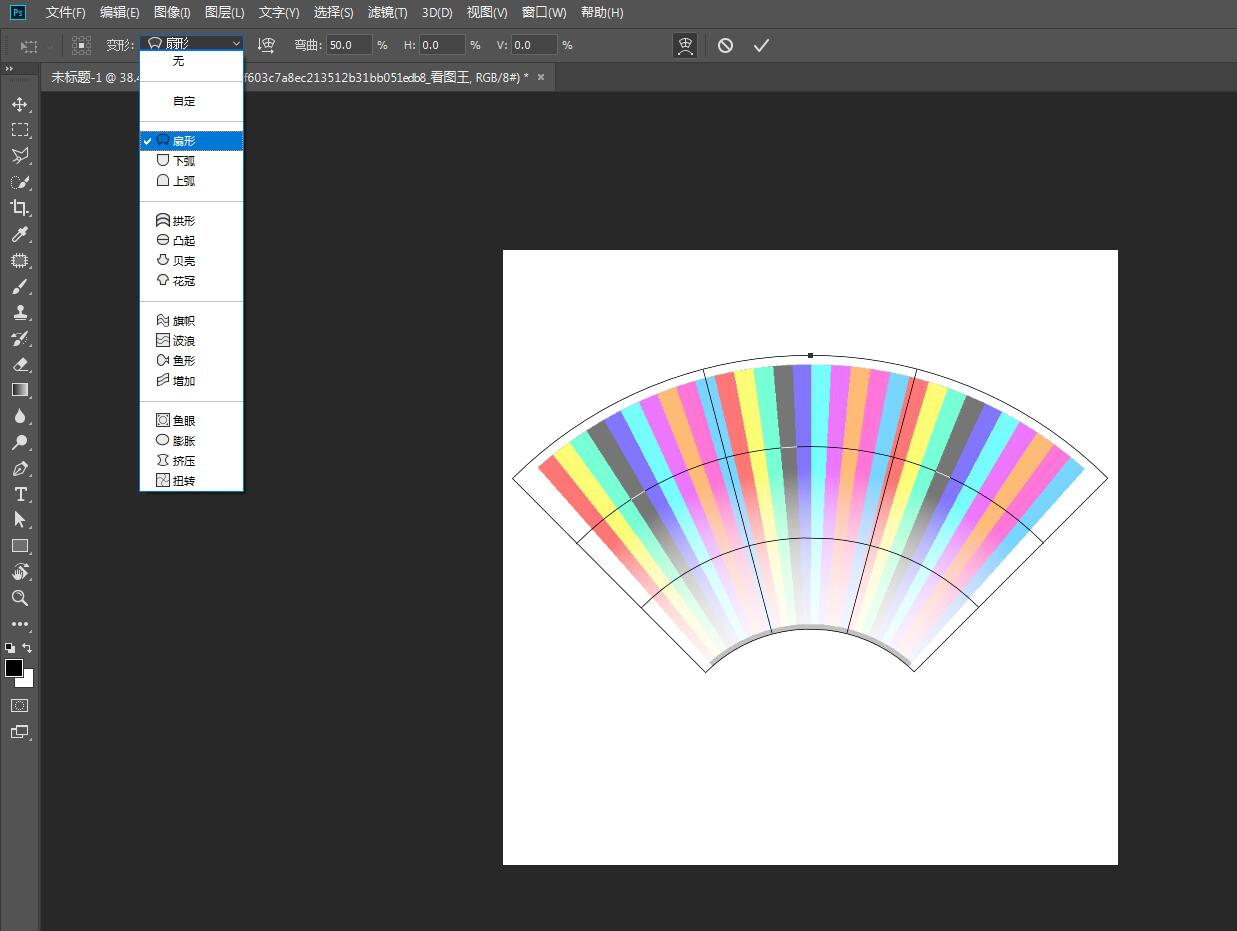Commit the transform with the checkmark
1237x931 pixels.
(761, 45)
